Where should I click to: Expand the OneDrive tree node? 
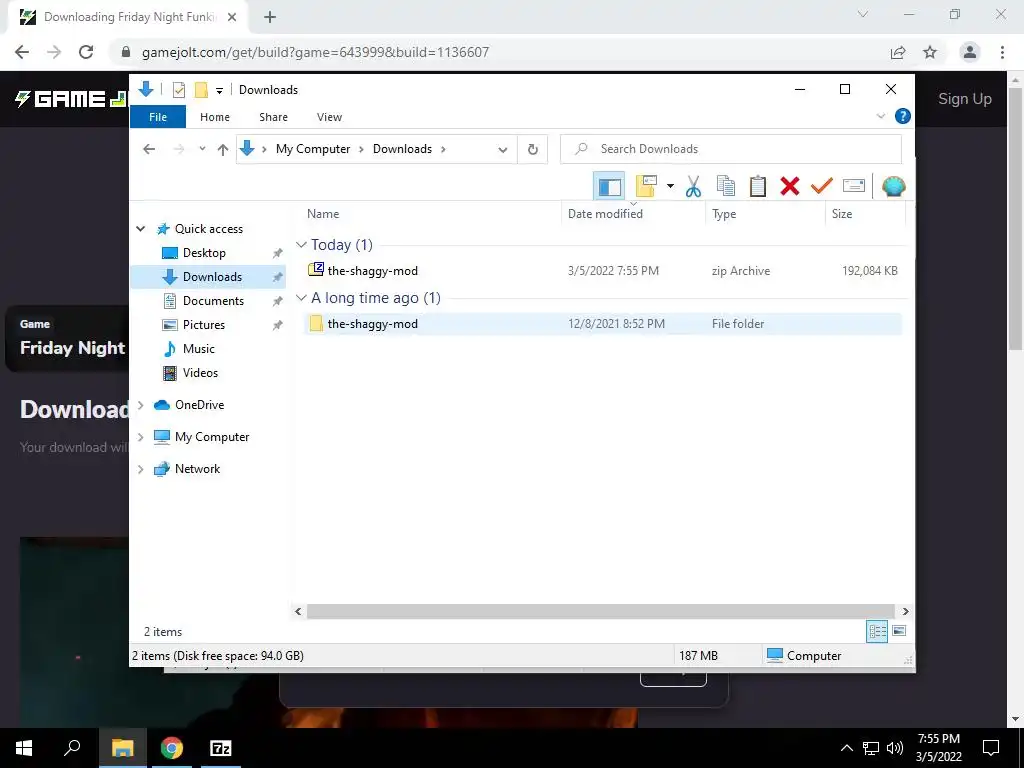click(x=140, y=405)
